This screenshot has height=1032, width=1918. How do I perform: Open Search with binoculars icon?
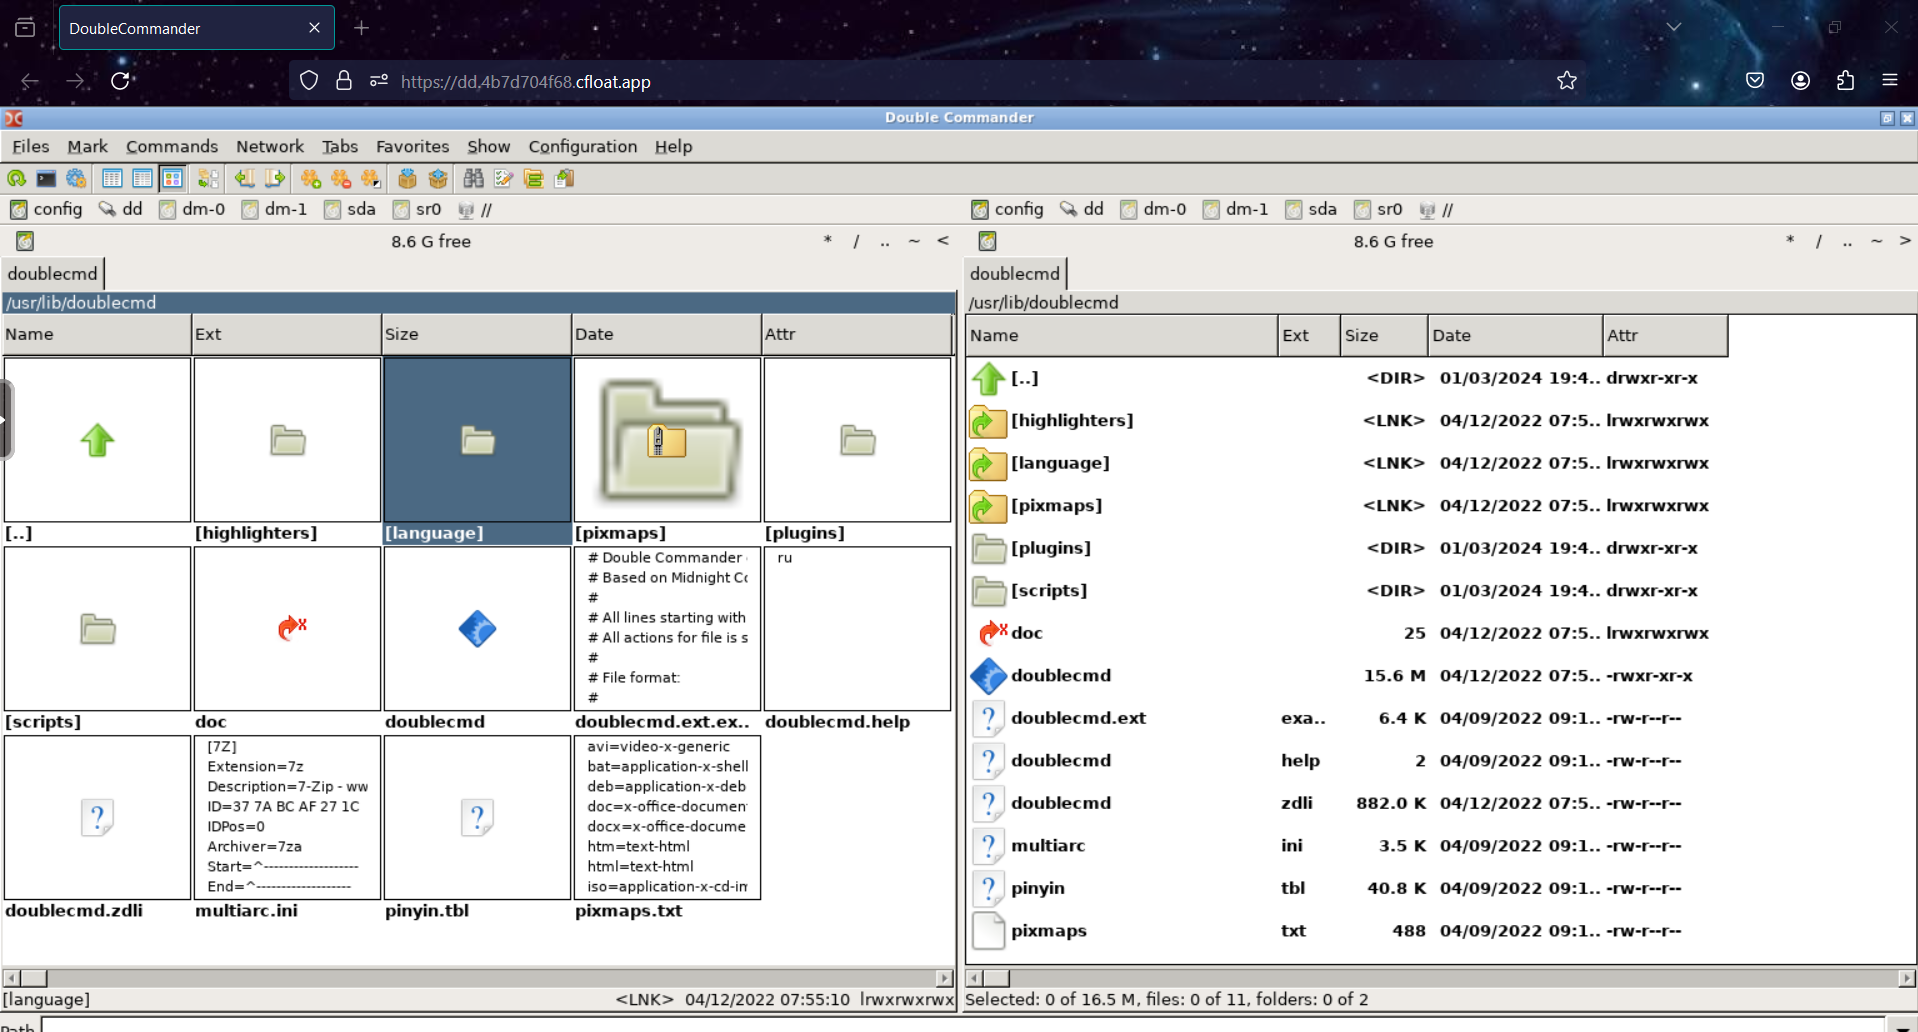coord(473,179)
